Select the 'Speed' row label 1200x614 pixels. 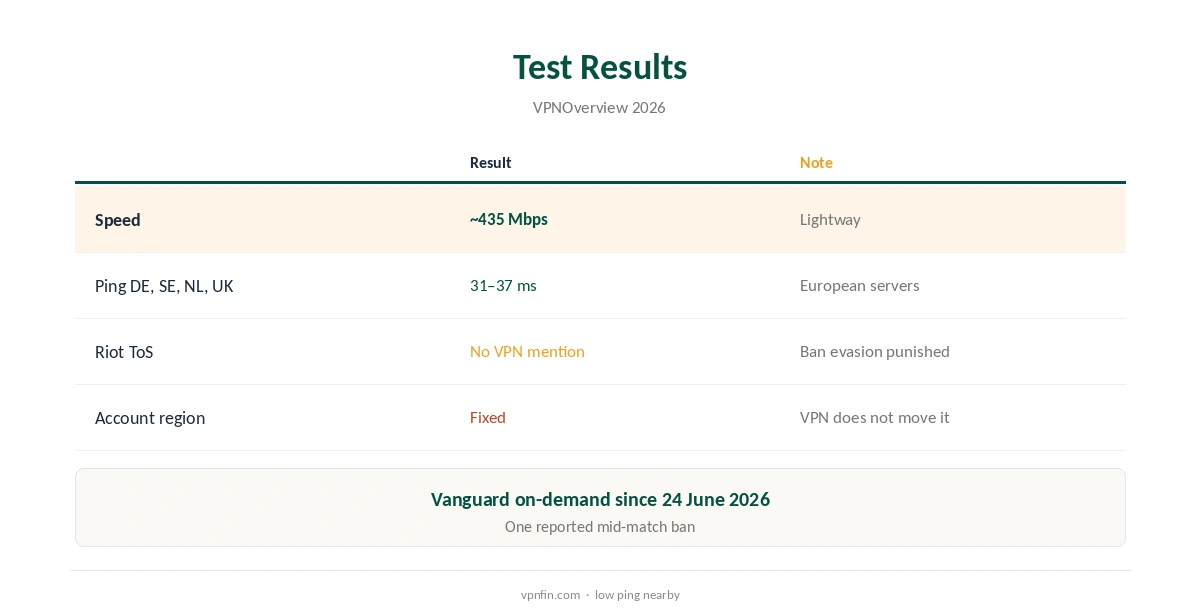click(117, 220)
